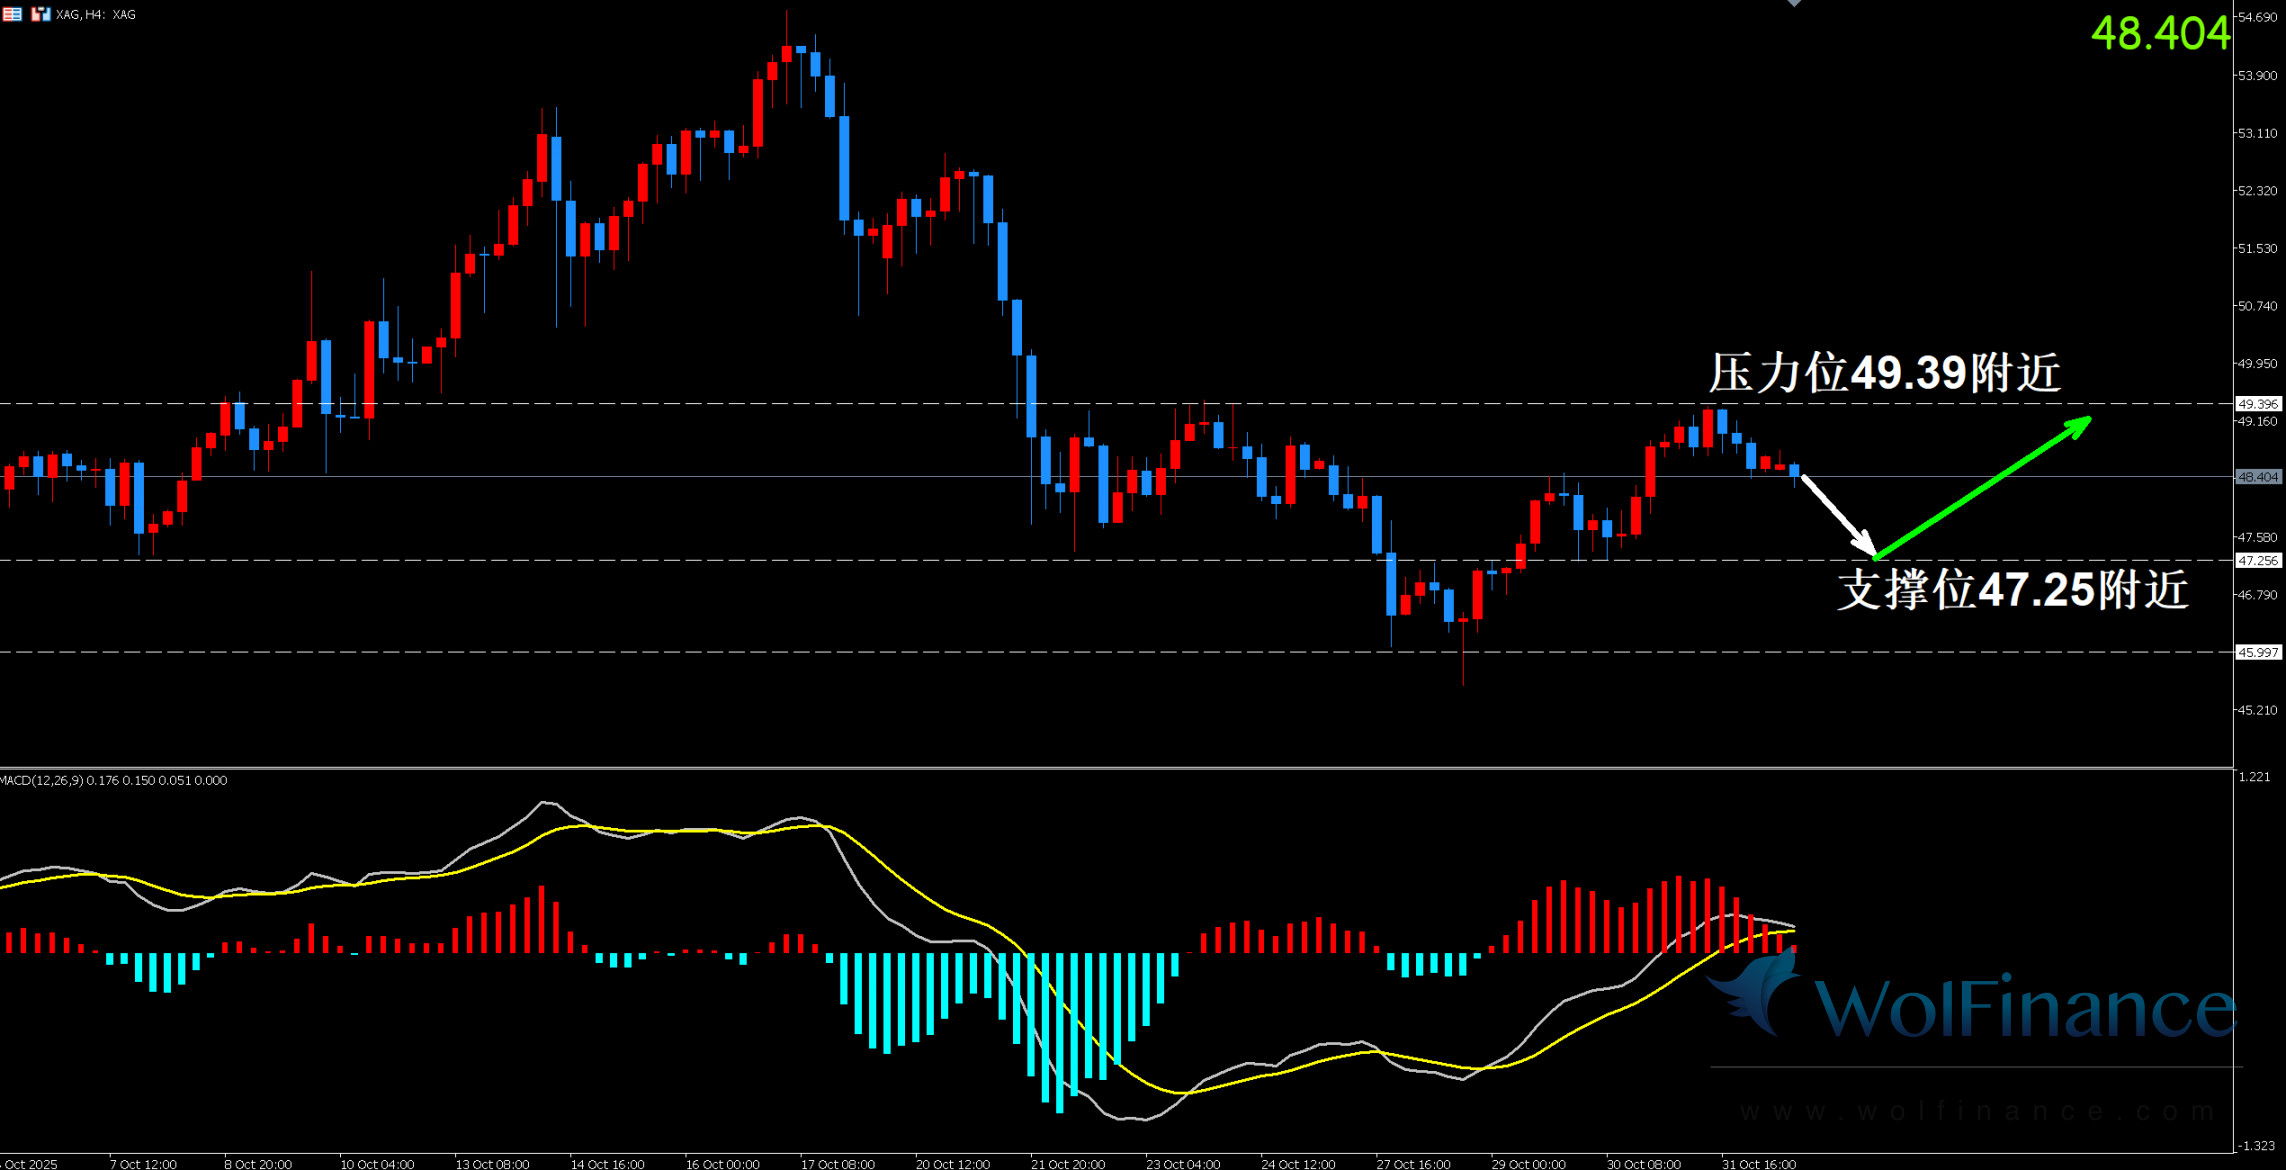Click the current 48.404 price axis tag
2286x1170 pixels.
point(2257,477)
